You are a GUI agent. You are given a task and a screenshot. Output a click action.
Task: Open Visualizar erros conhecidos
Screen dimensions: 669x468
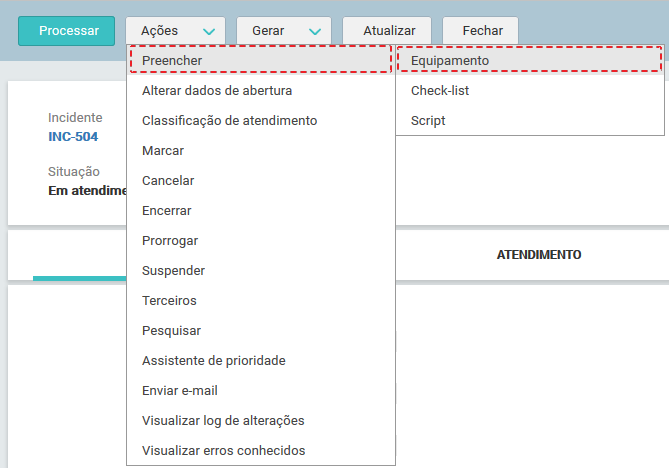261,451
